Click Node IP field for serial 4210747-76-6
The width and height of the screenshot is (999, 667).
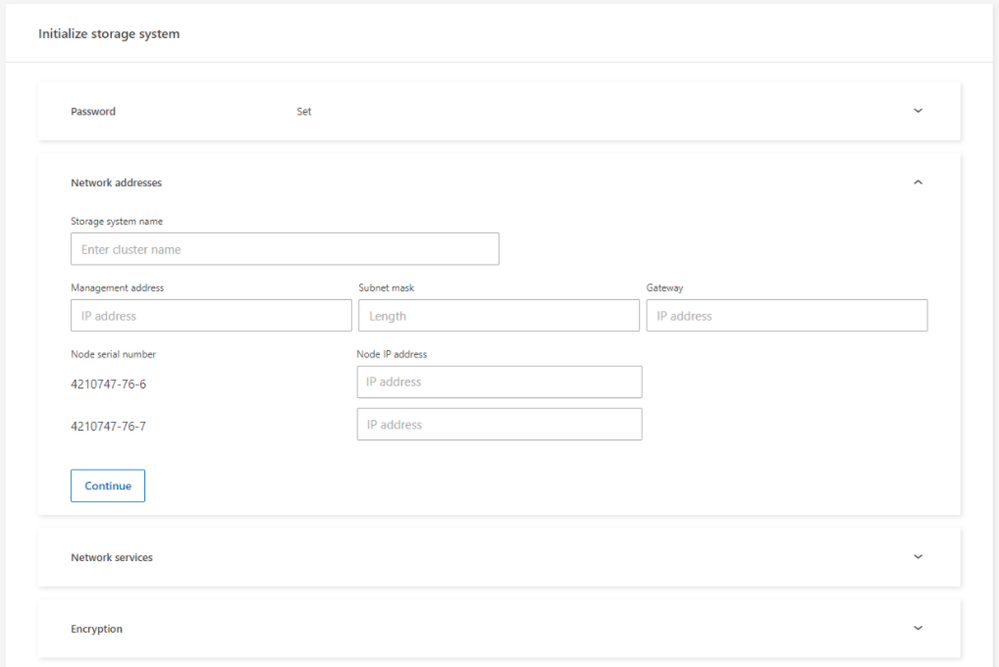click(499, 382)
